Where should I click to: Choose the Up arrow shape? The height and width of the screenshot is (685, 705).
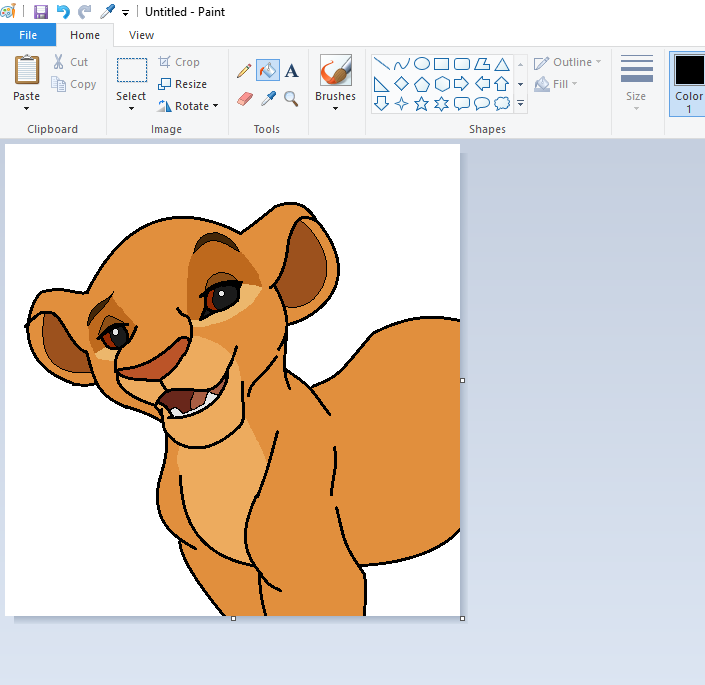[502, 84]
